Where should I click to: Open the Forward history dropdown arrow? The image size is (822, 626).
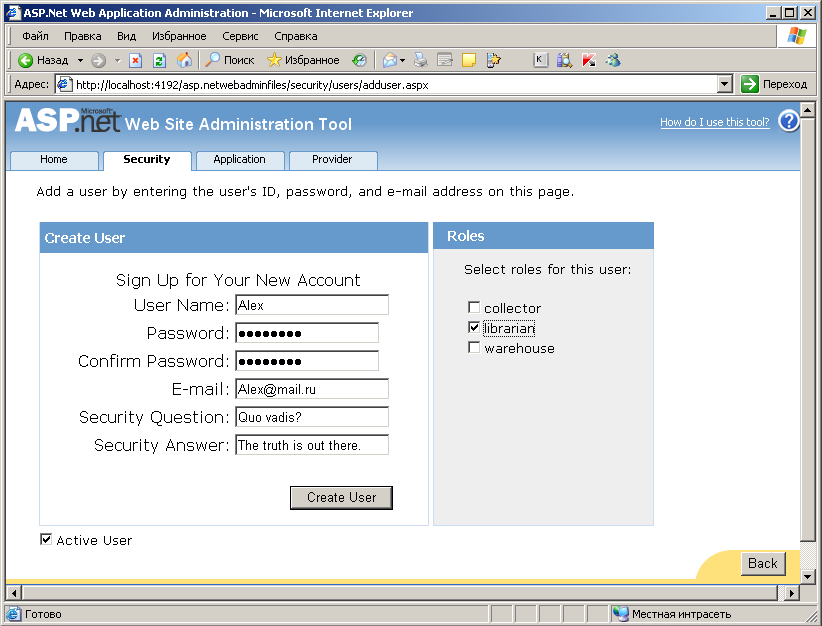(117, 60)
